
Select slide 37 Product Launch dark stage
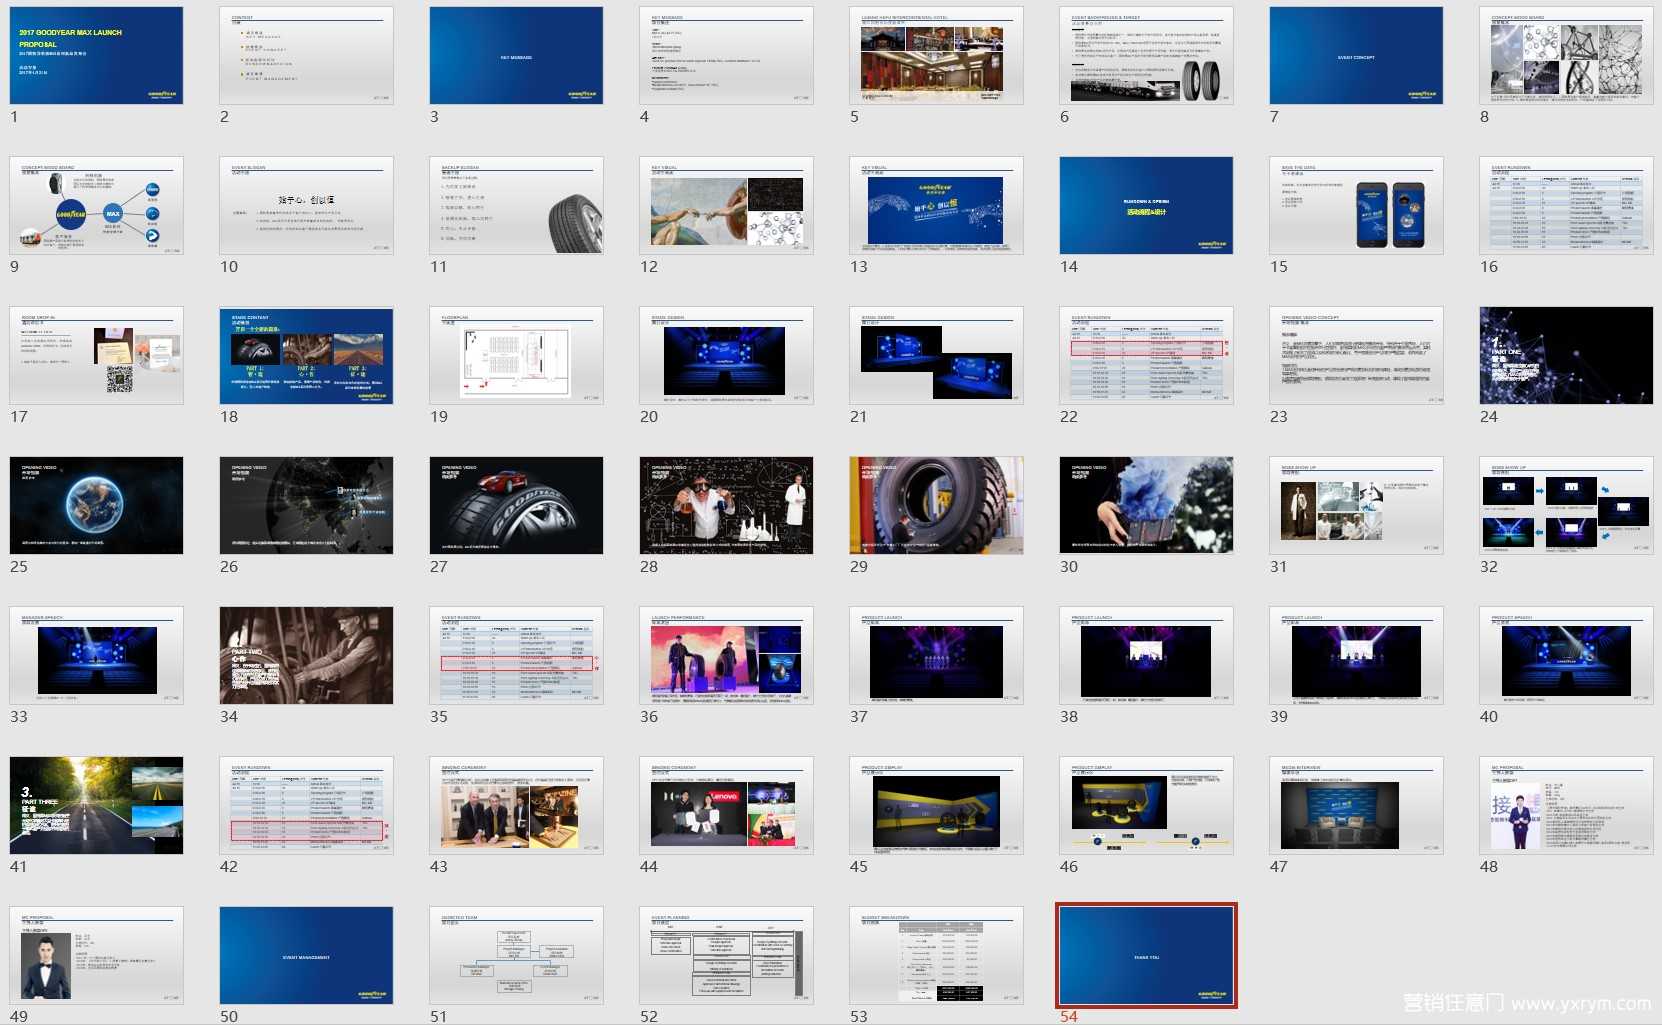click(936, 655)
